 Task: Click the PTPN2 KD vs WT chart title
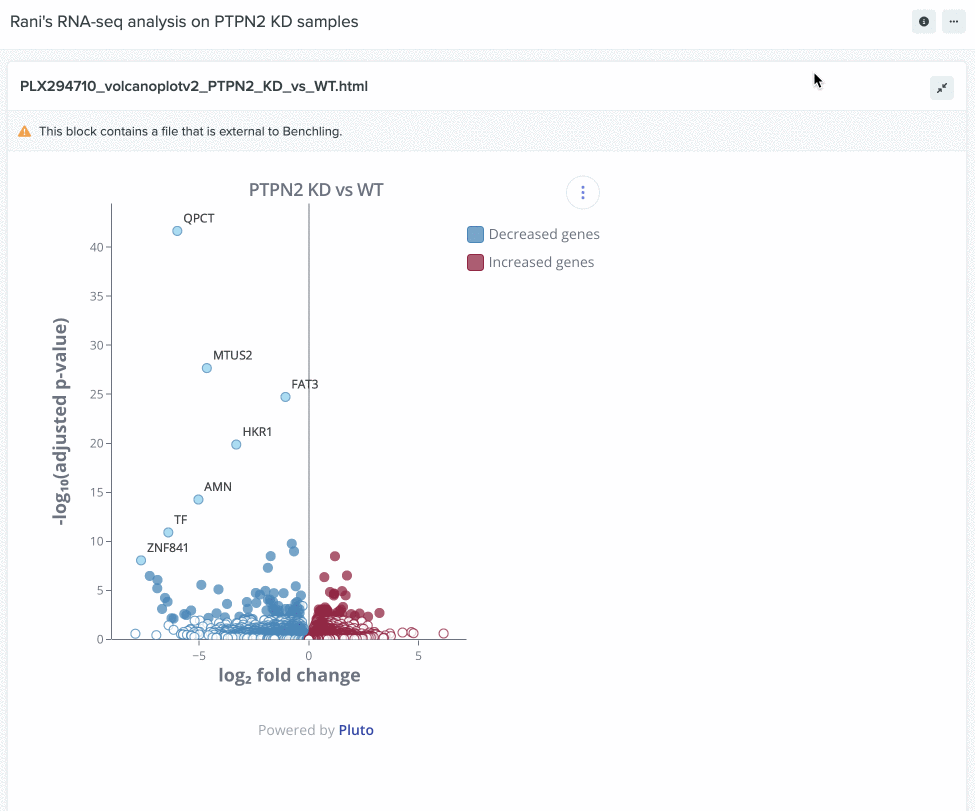click(x=316, y=190)
